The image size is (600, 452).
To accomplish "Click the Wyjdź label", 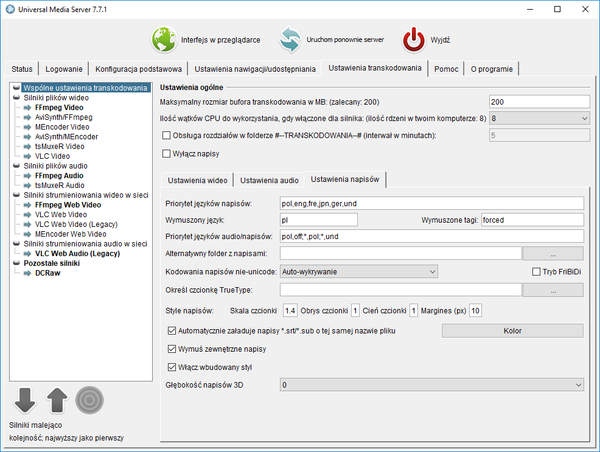I will point(440,40).
